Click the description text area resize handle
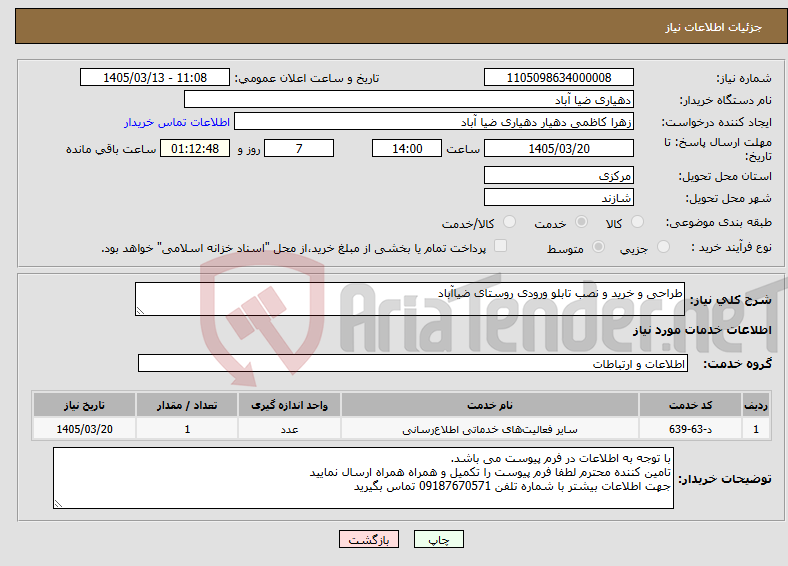The width and height of the screenshot is (788, 566). (140, 311)
